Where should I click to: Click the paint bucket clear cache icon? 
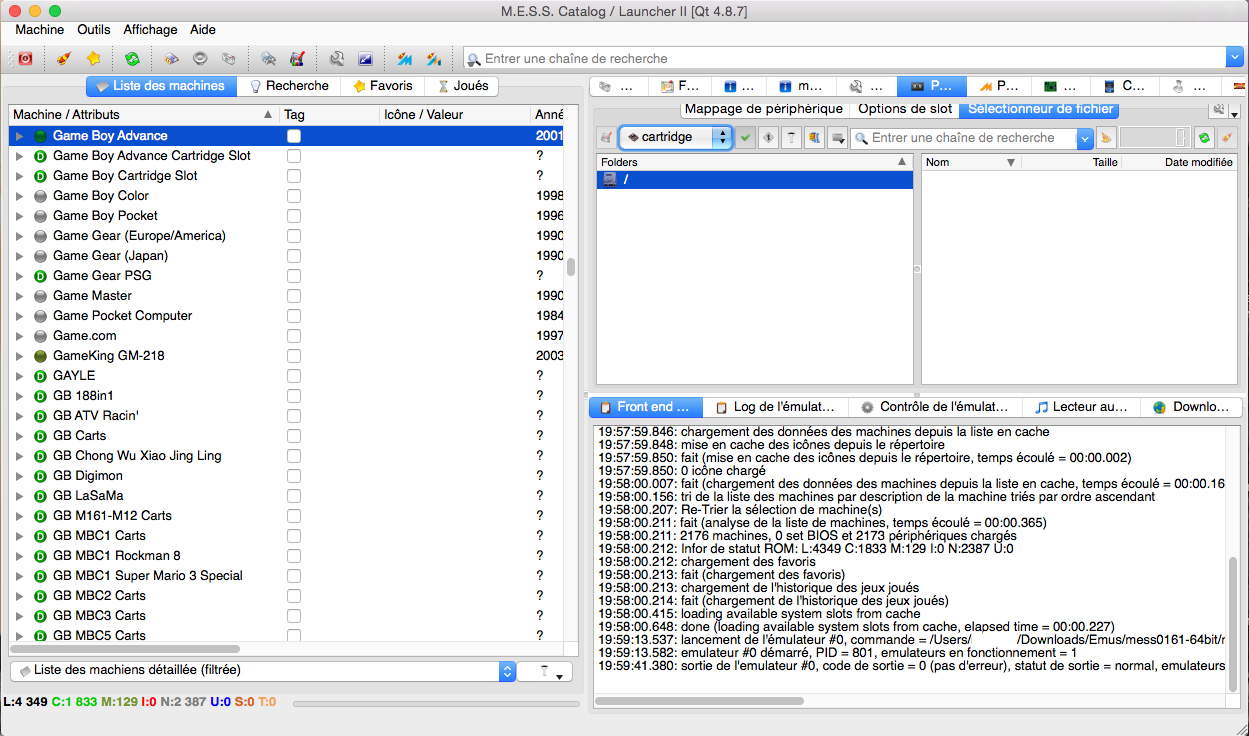tap(297, 59)
